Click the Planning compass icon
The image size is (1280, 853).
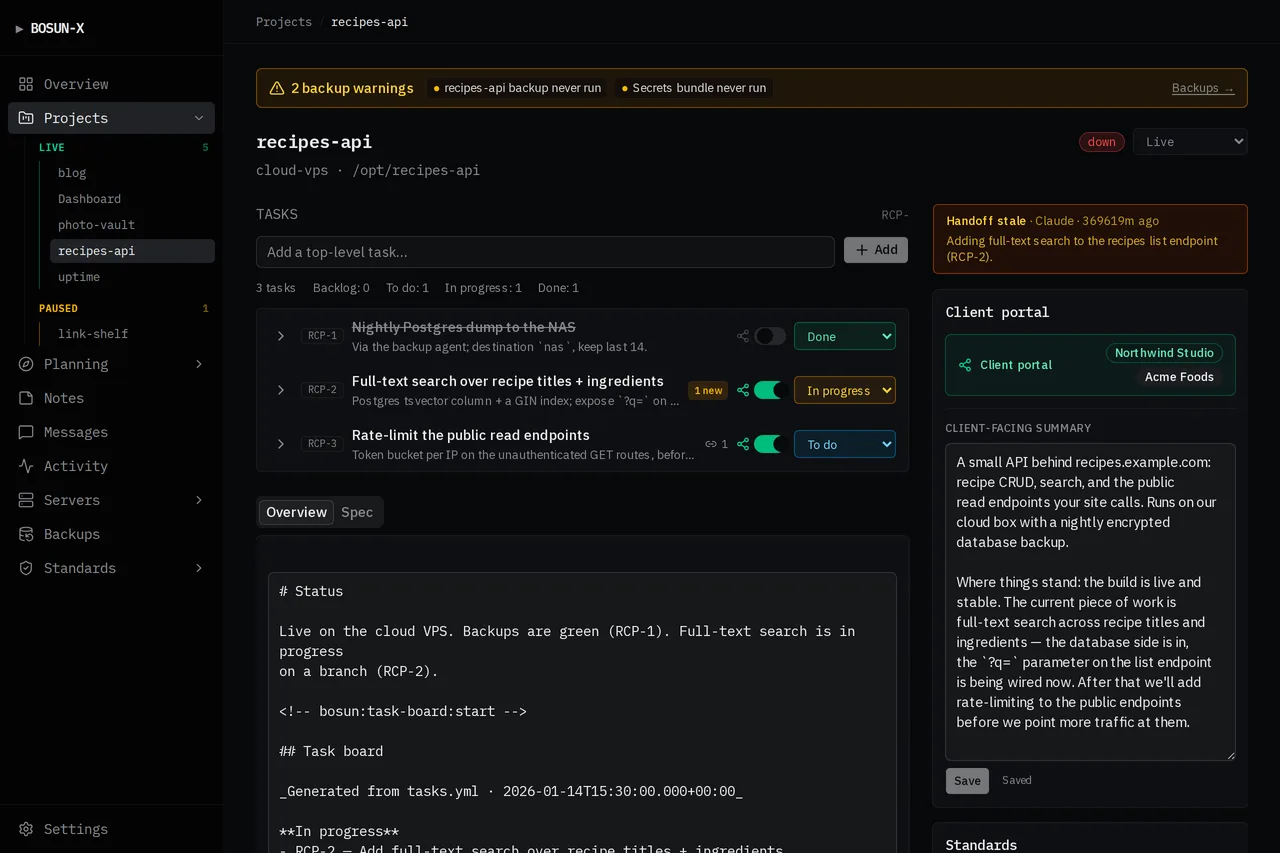(x=26, y=364)
